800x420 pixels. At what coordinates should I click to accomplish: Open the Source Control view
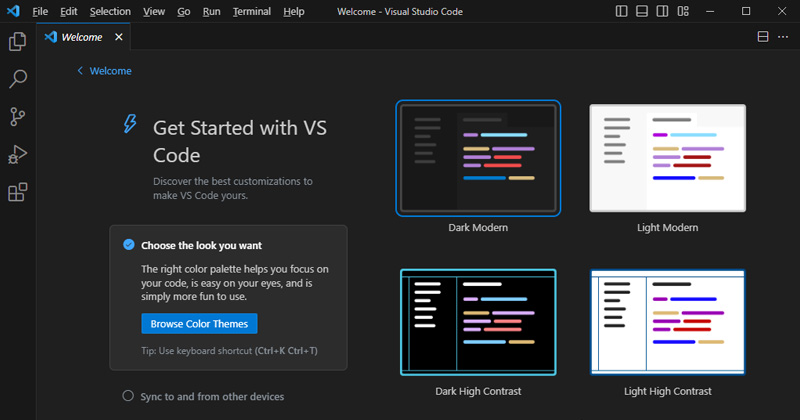coord(17,117)
